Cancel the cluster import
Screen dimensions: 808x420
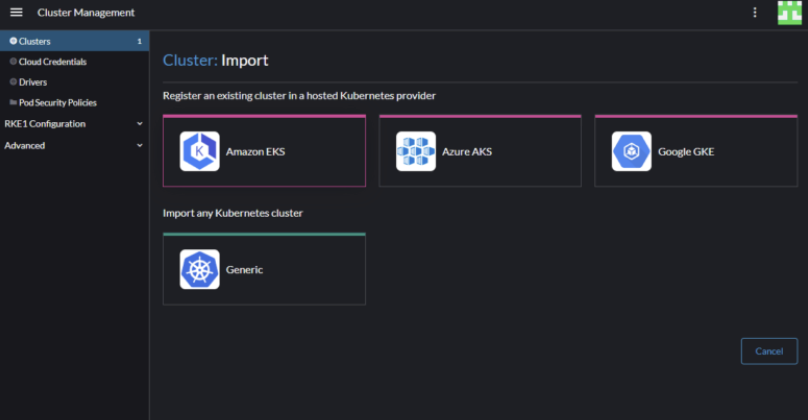tap(769, 351)
